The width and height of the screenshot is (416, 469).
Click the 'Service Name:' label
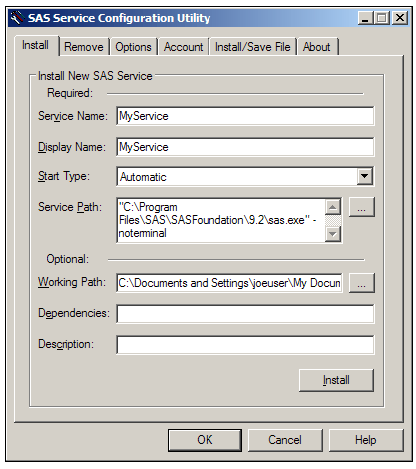pyautogui.click(x=73, y=116)
